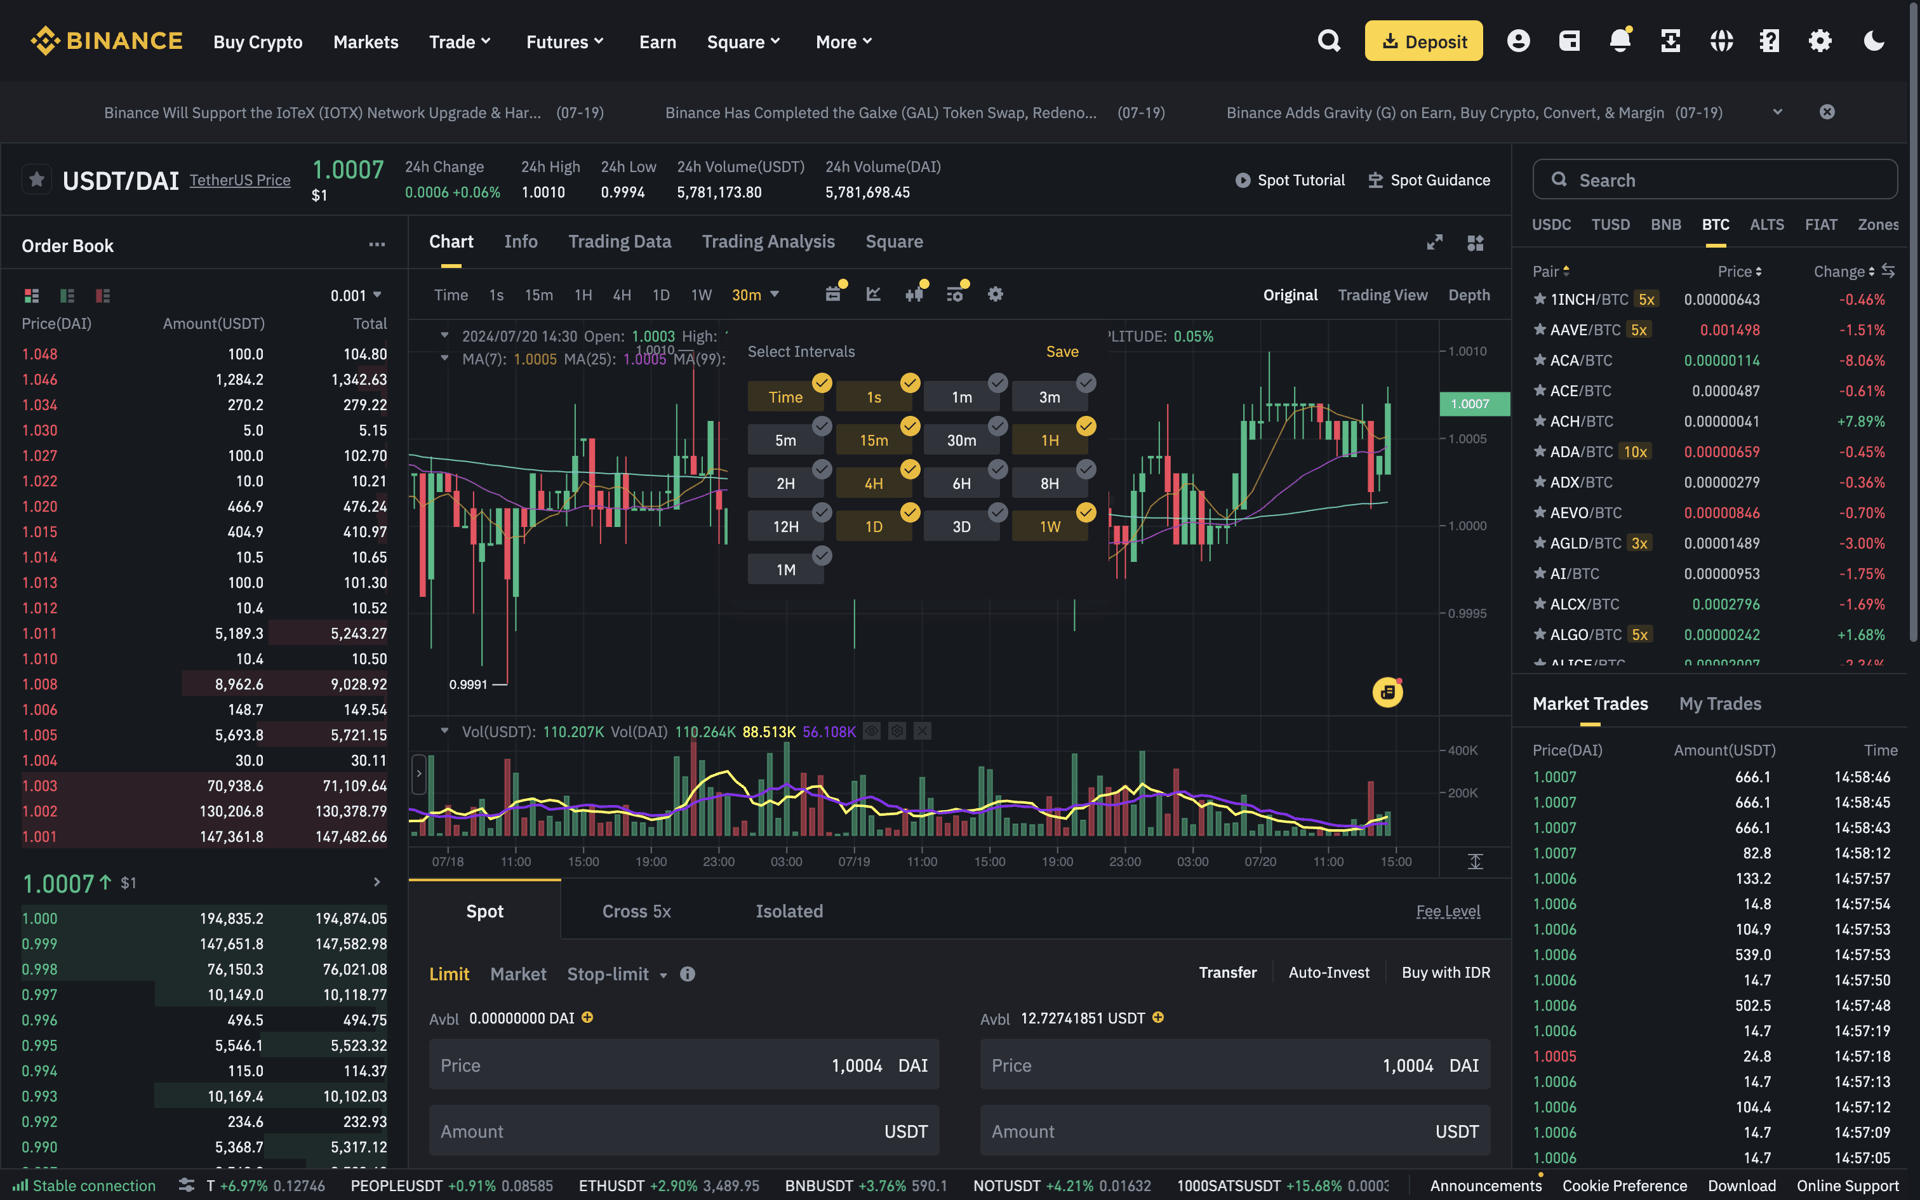Open the header settings gear

coord(1820,41)
